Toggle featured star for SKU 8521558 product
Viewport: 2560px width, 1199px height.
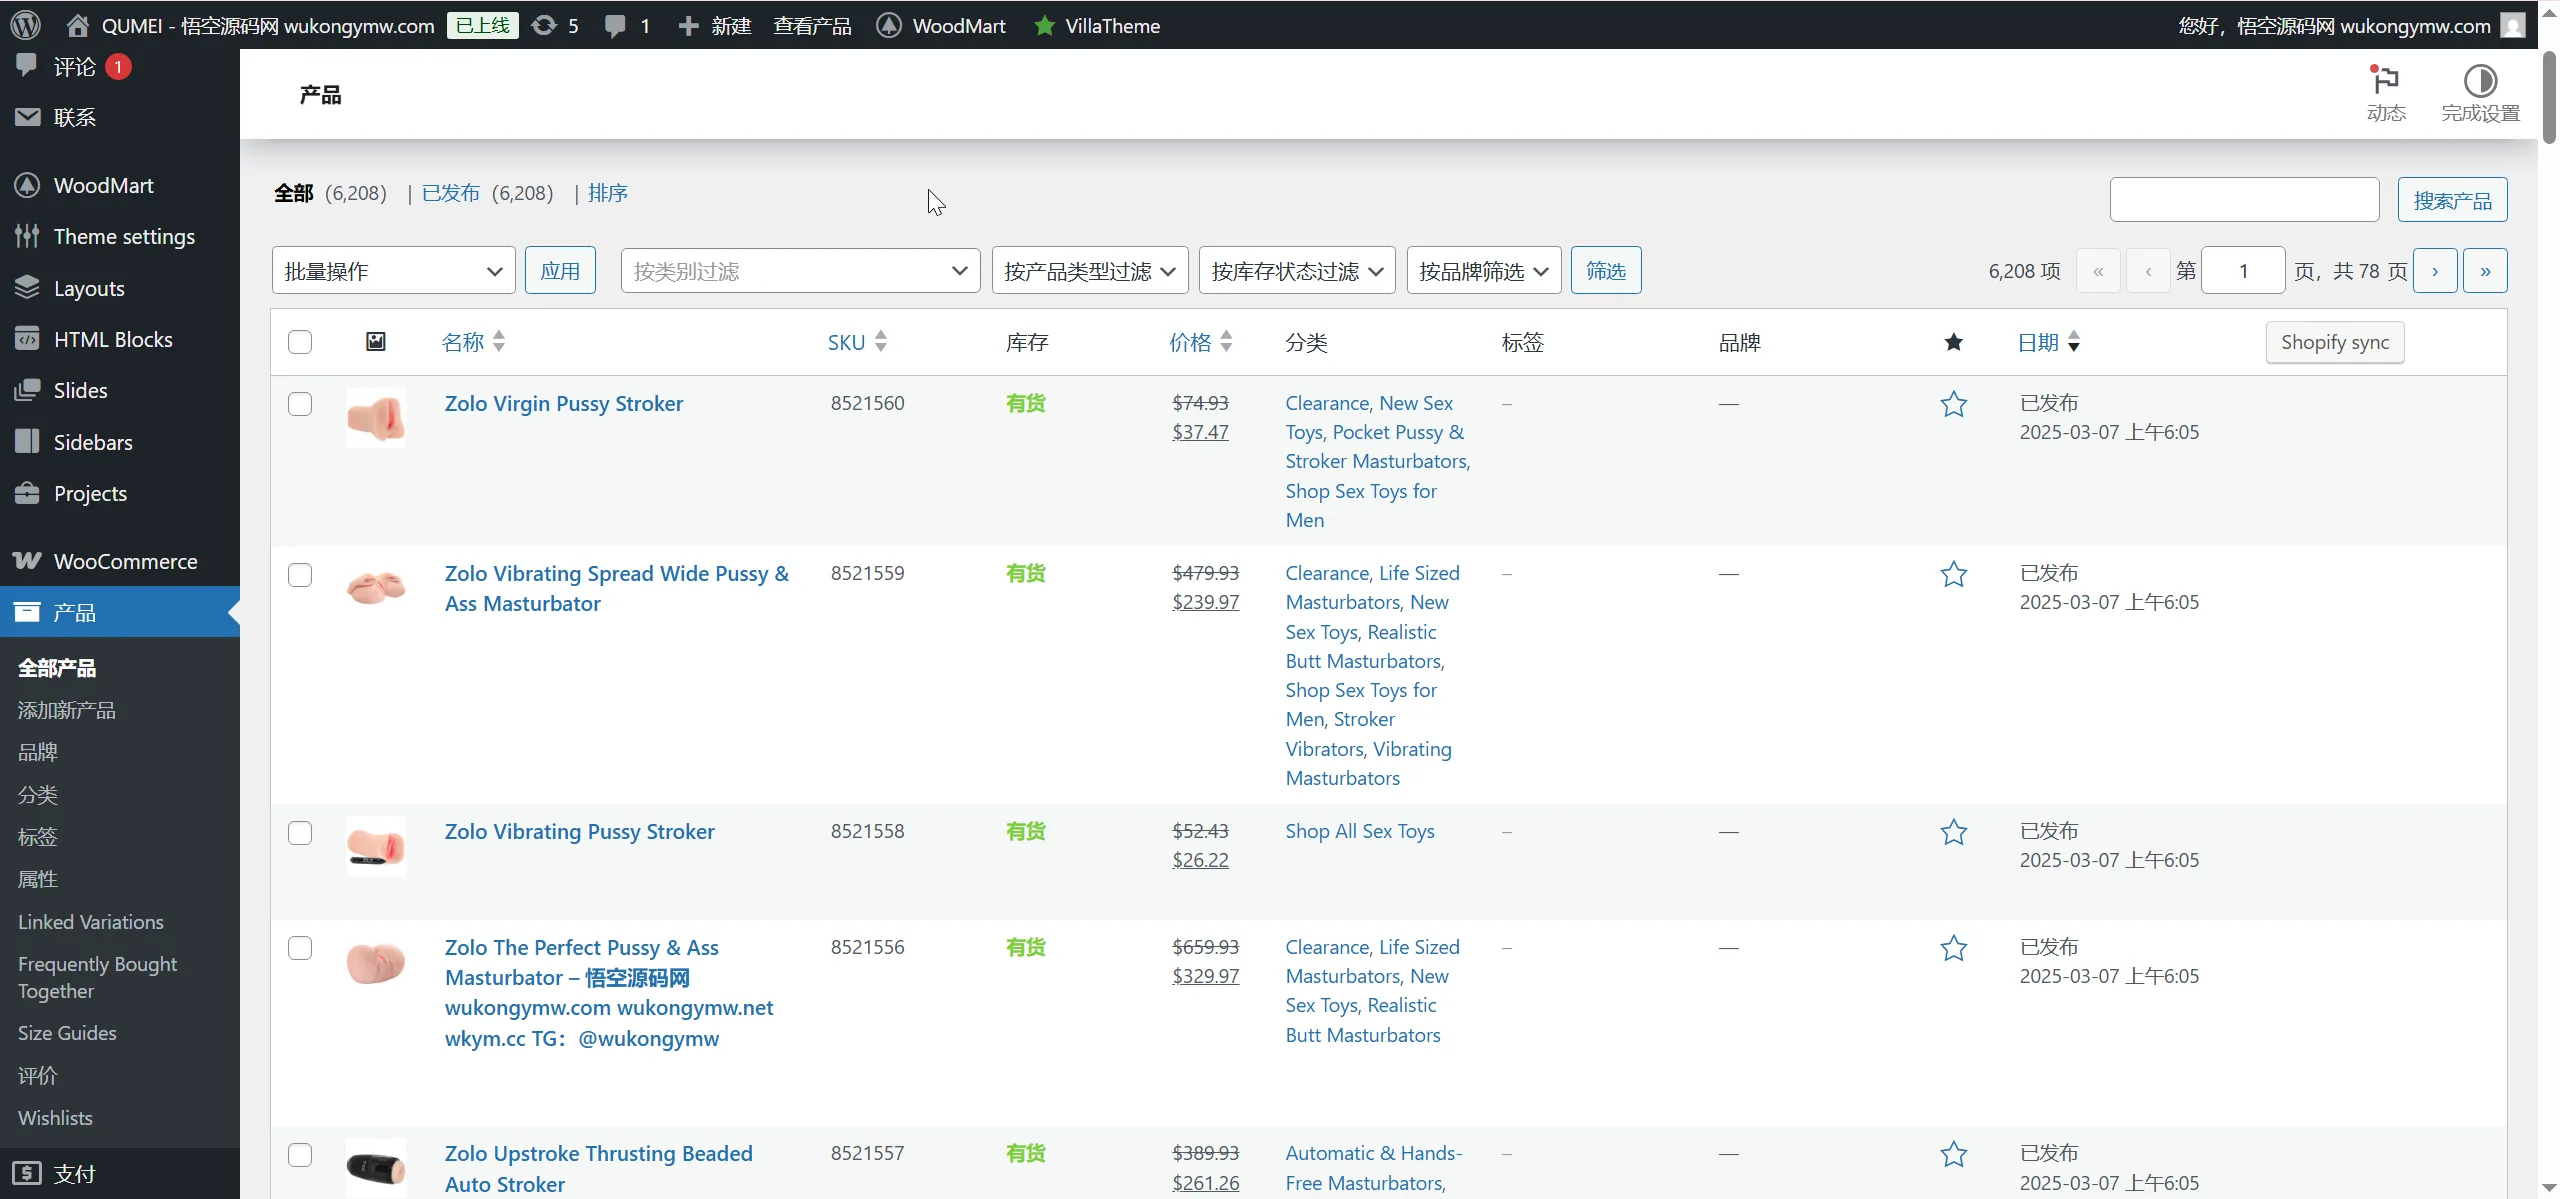coord(1953,832)
